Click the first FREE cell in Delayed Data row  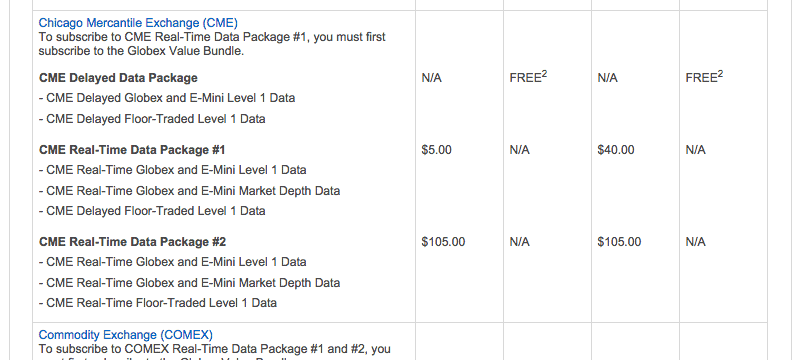(528, 77)
